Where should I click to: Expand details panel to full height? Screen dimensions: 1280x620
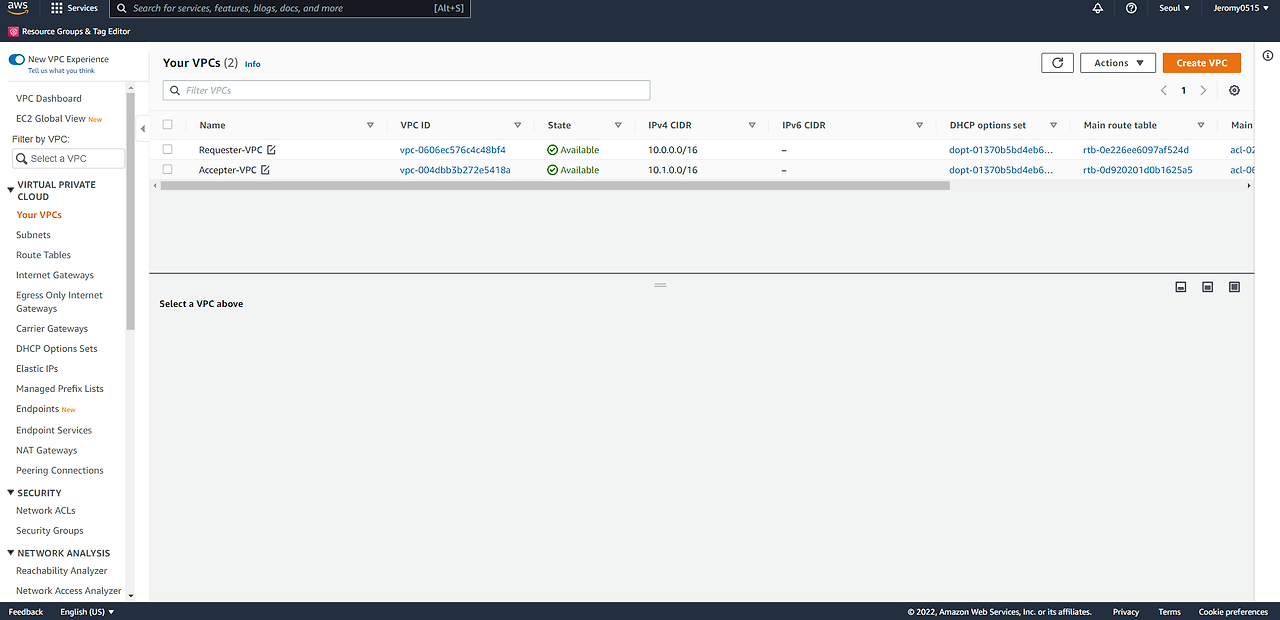point(1234,287)
